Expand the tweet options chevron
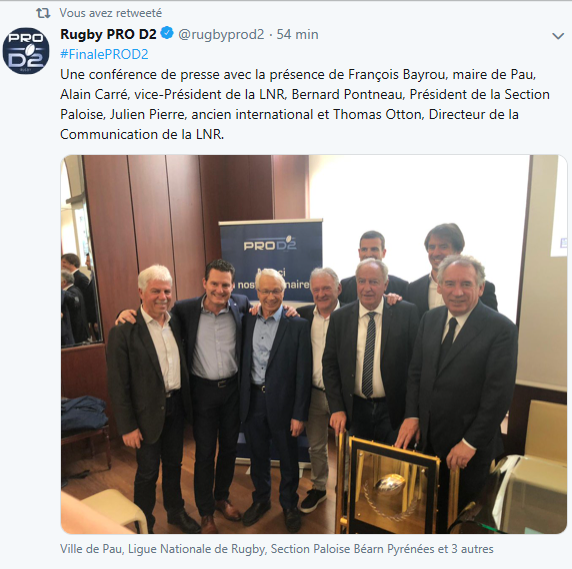The height and width of the screenshot is (569, 572). 558,36
